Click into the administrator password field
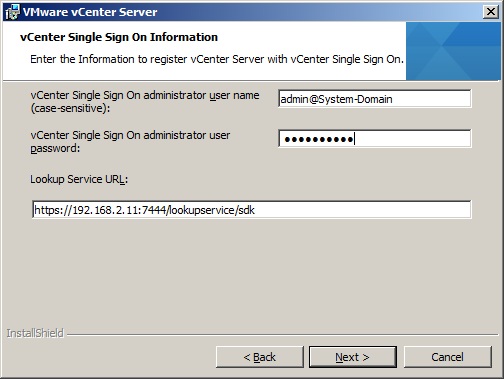This screenshot has height=379, width=504. pos(375,139)
